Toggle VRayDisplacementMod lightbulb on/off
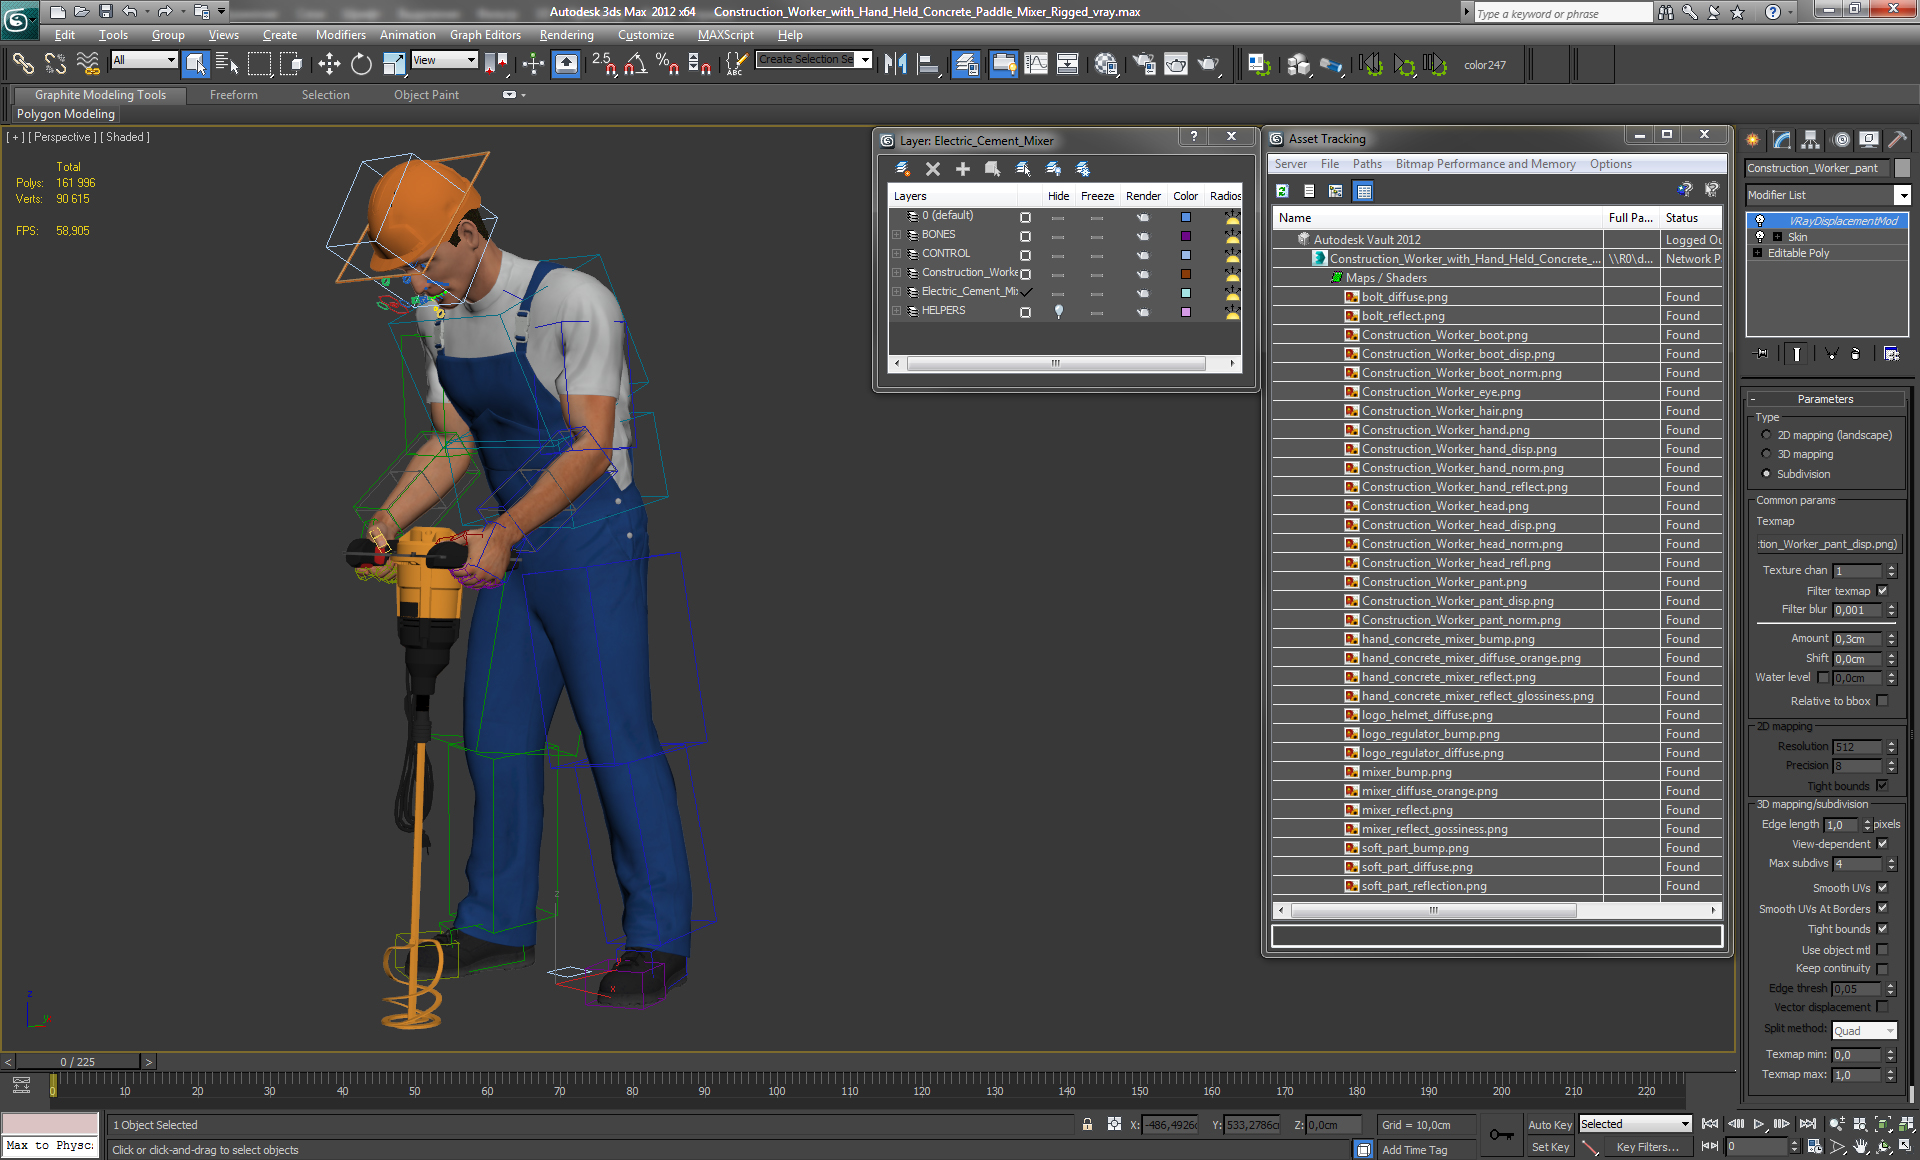 coord(1761,221)
